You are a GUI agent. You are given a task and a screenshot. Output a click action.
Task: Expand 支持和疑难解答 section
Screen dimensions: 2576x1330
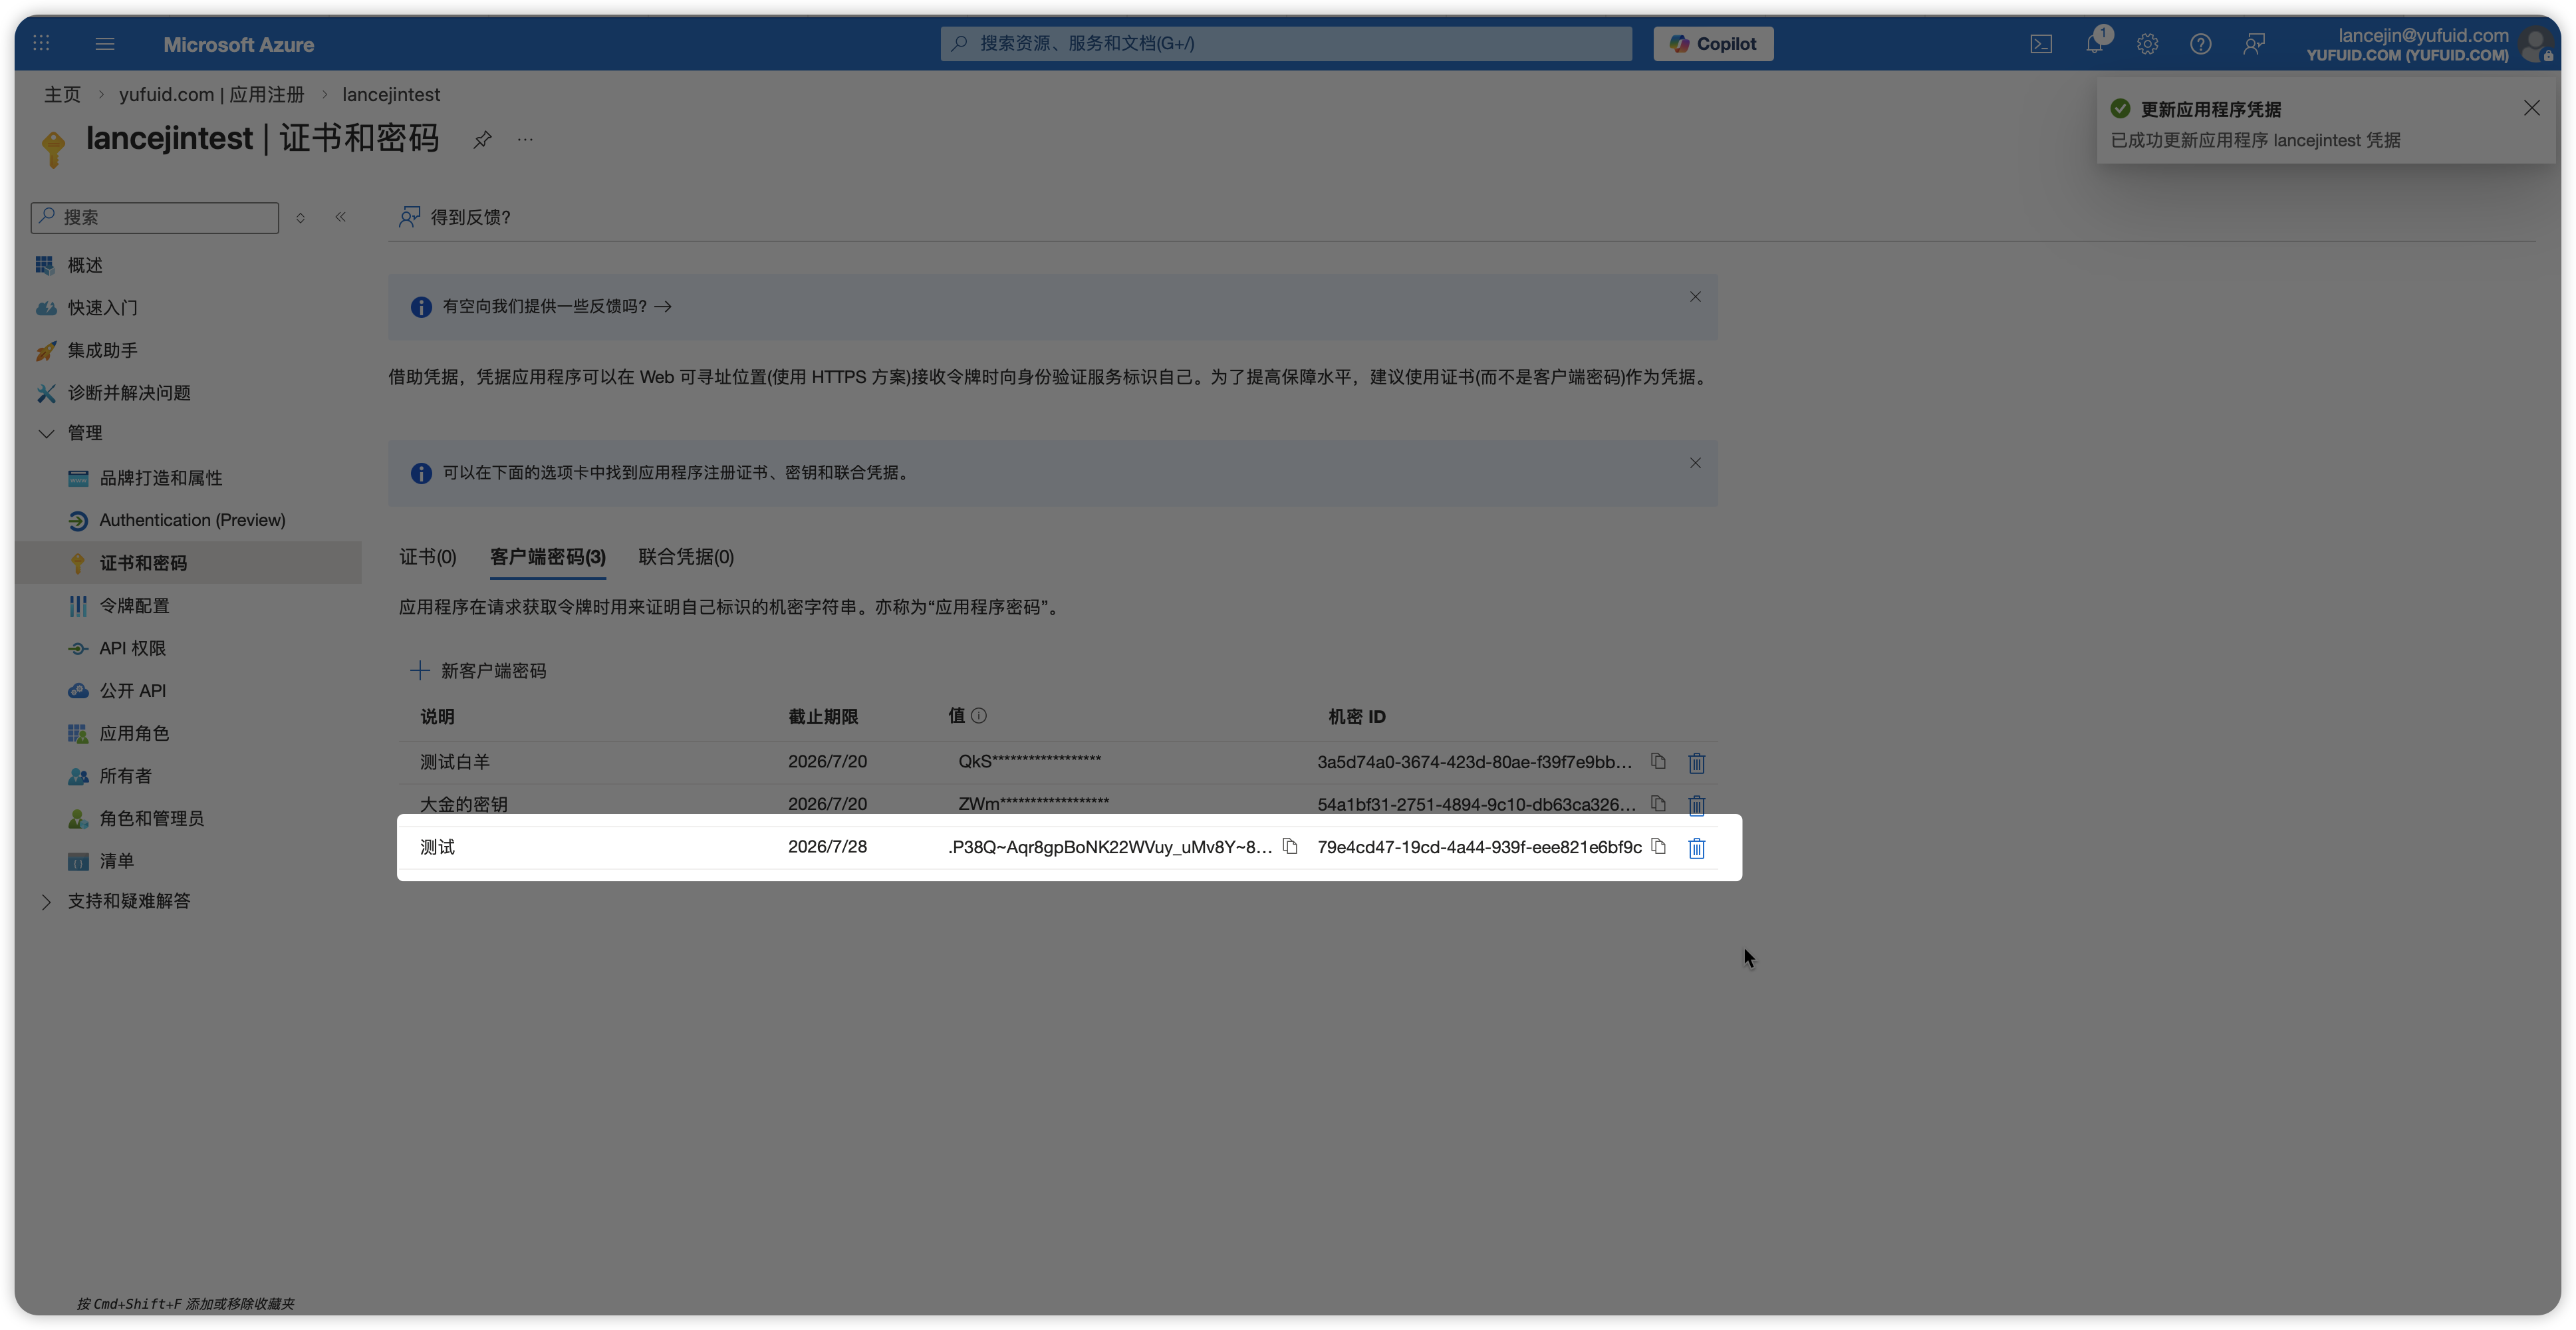click(46, 901)
